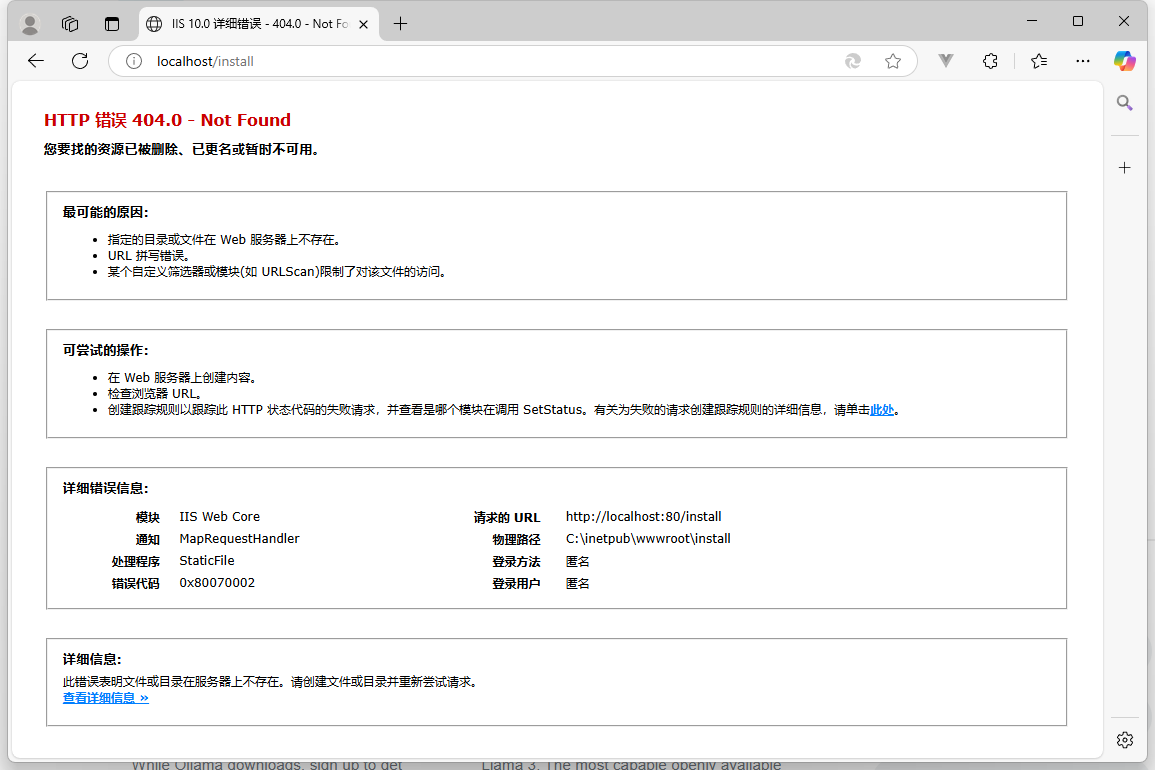Open Settings and more ellipsis menu
This screenshot has height=770, width=1155.
(x=1082, y=61)
